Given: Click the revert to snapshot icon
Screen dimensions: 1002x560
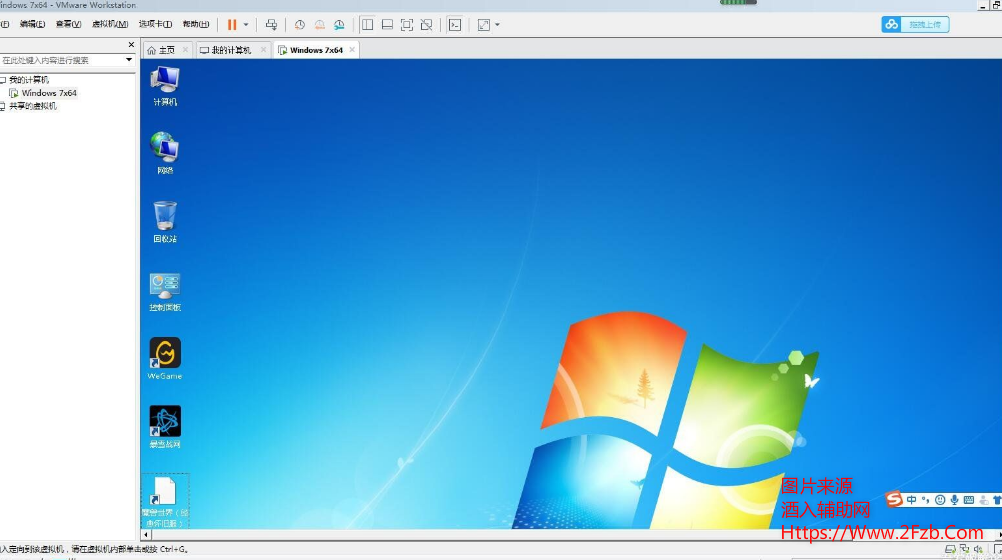Looking at the screenshot, I should [x=319, y=24].
